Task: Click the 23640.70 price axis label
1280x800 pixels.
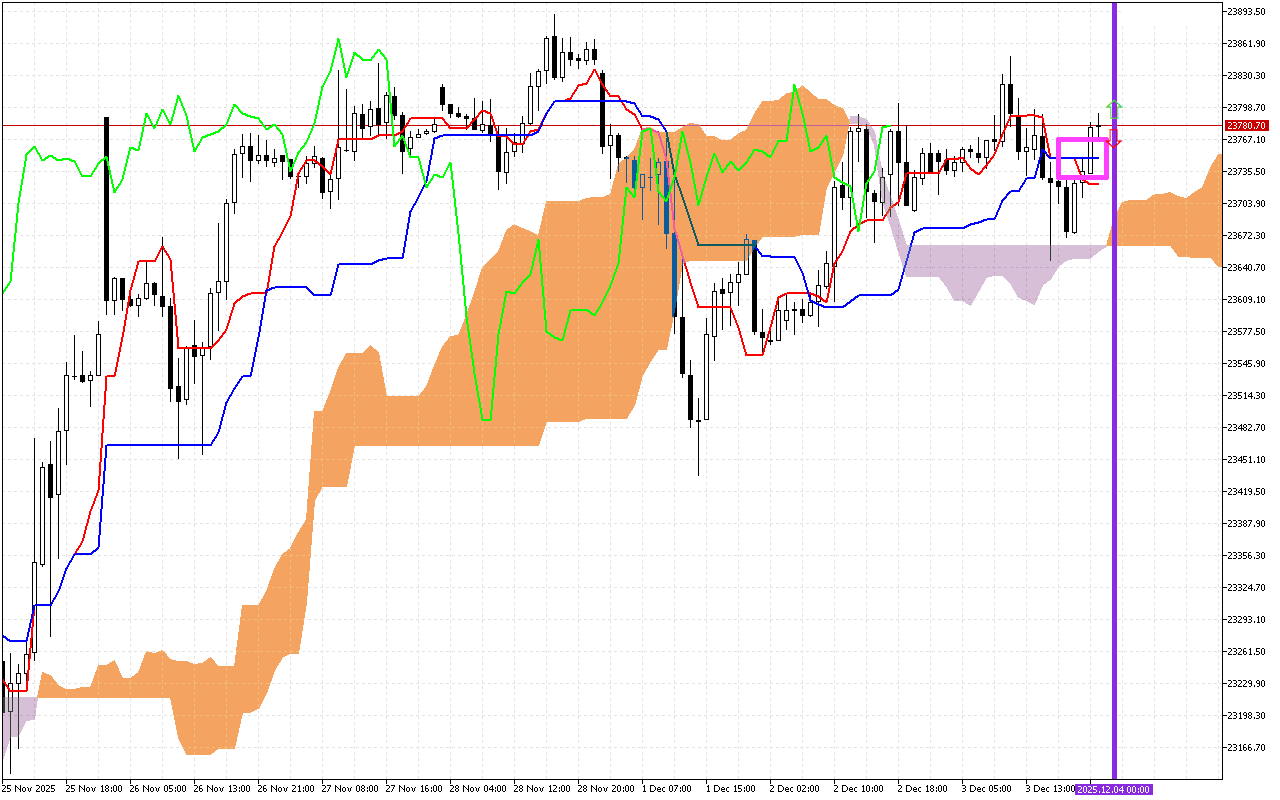Action: [x=1246, y=267]
